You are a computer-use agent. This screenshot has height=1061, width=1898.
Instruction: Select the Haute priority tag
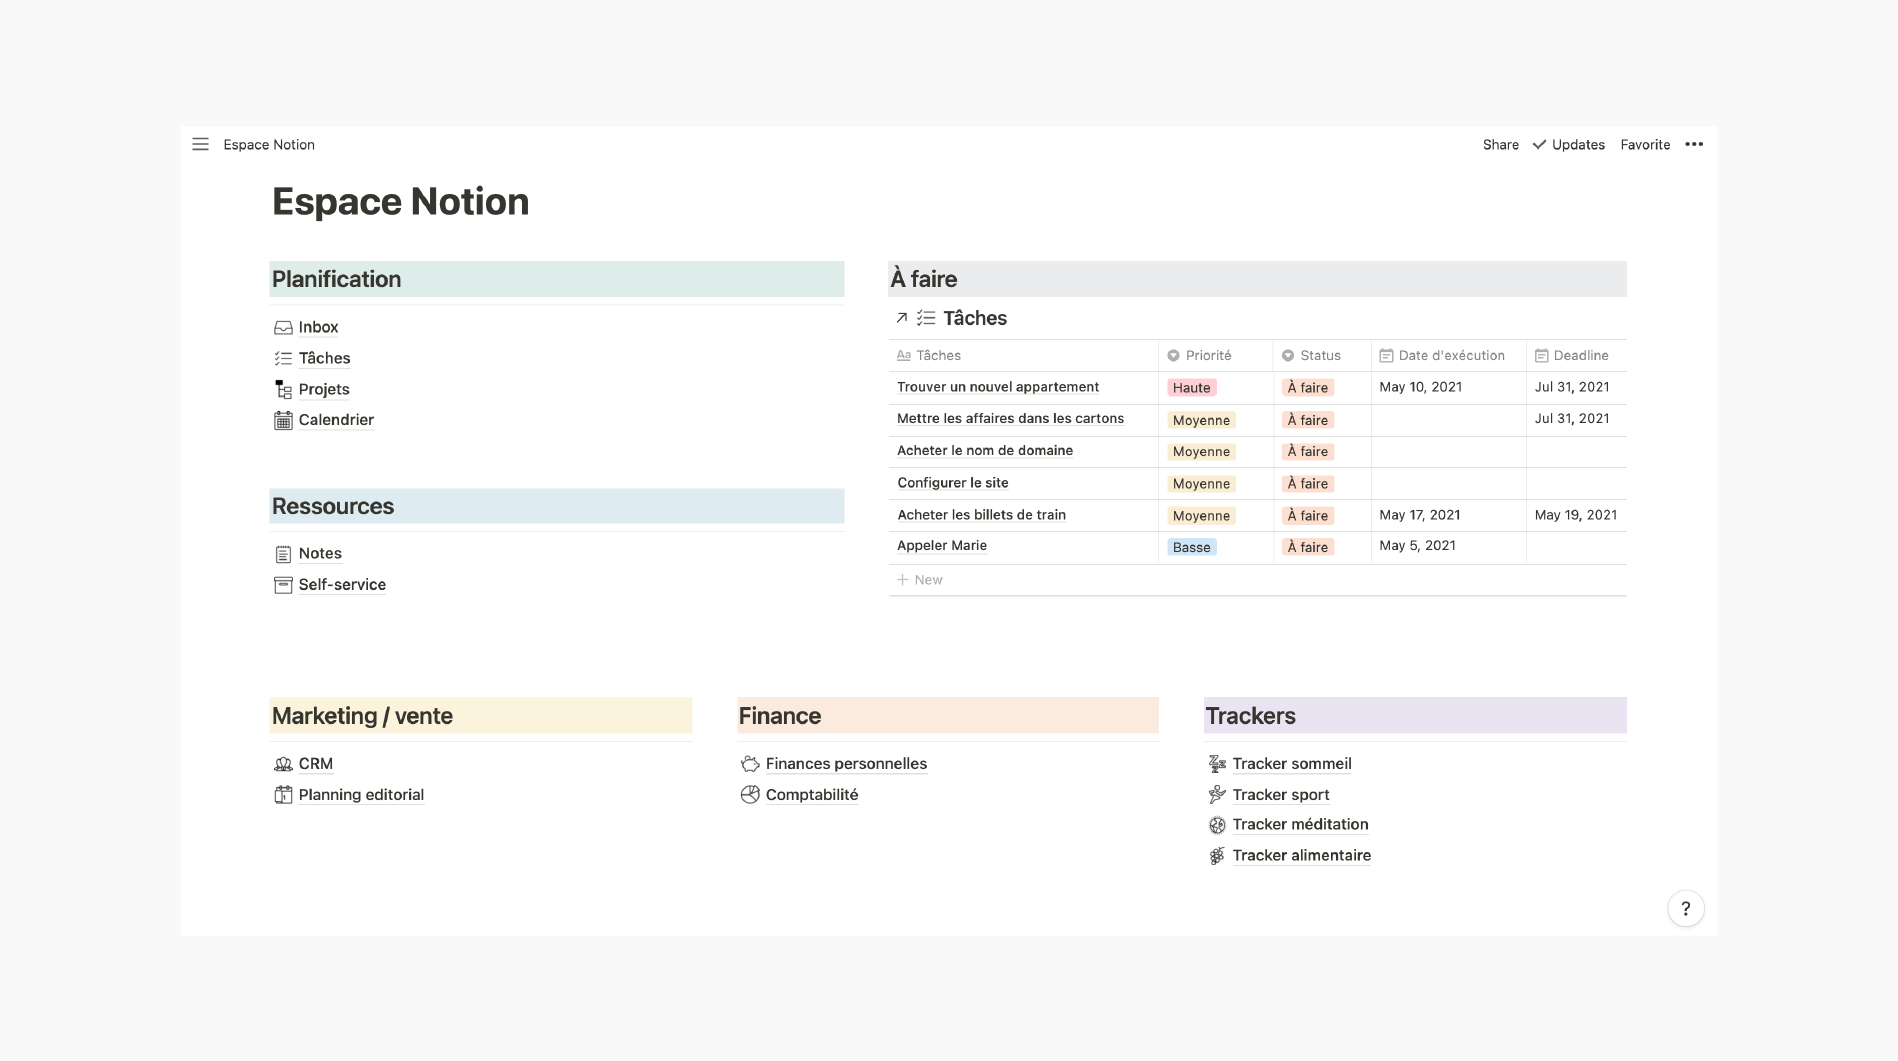[x=1191, y=388]
